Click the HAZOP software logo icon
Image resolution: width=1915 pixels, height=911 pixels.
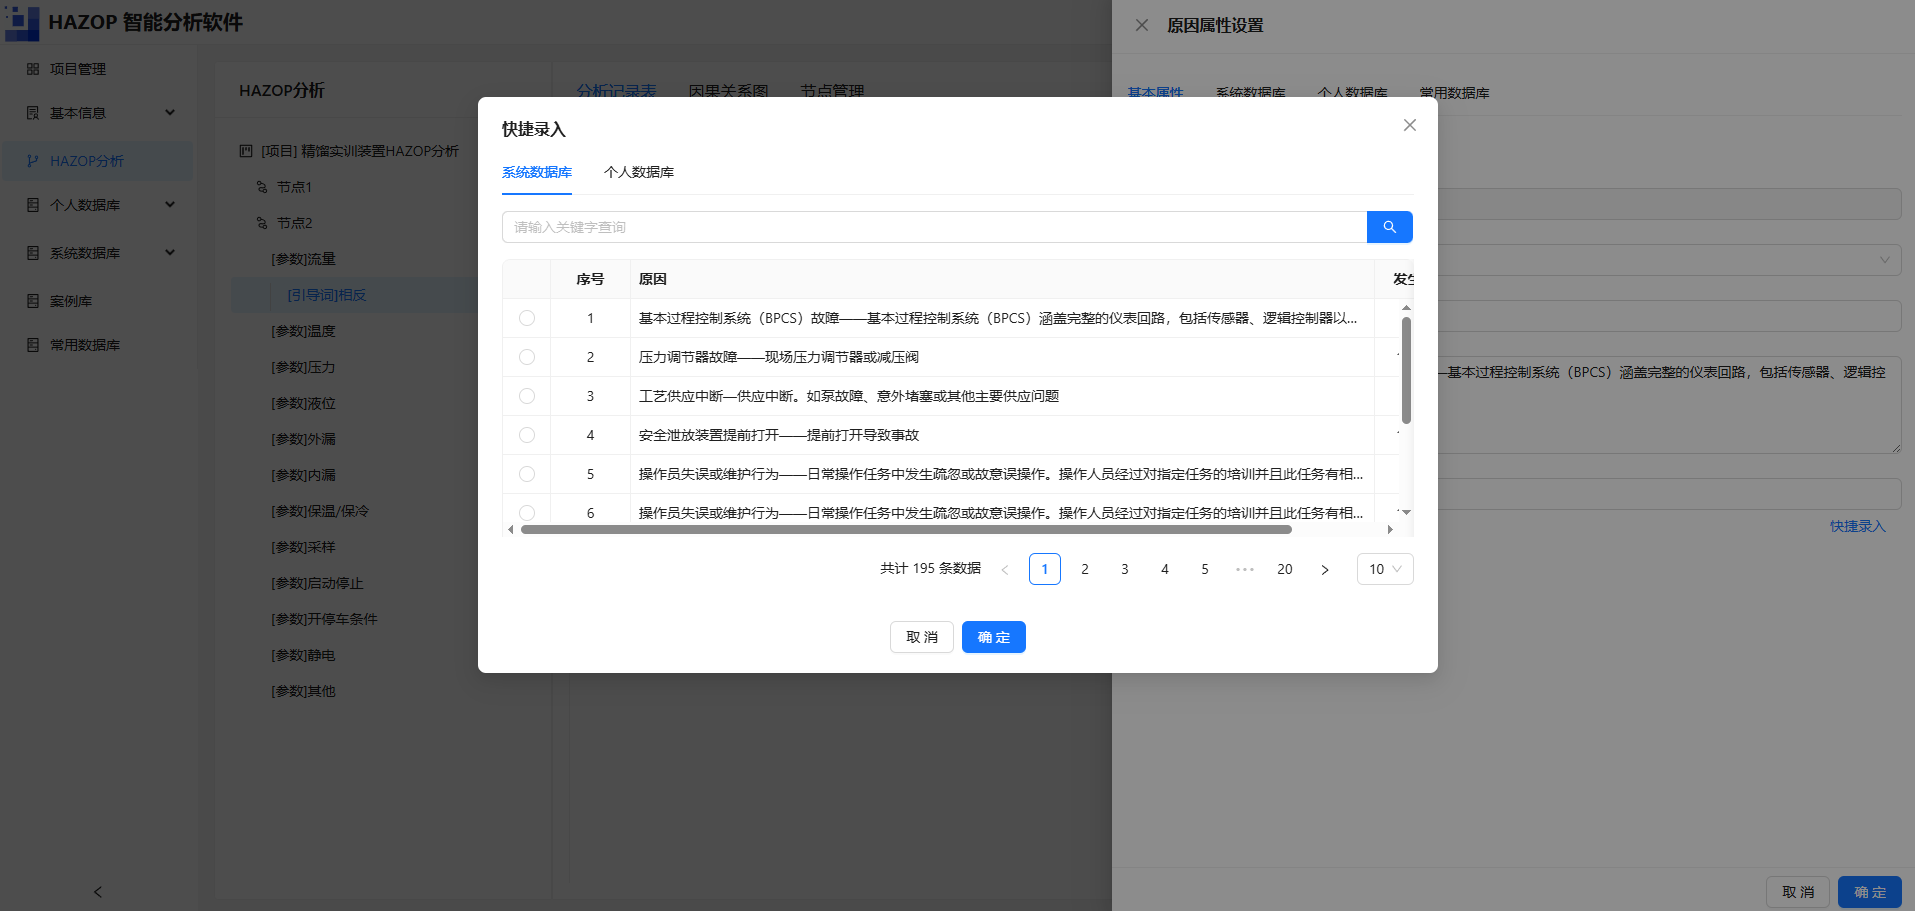22,22
